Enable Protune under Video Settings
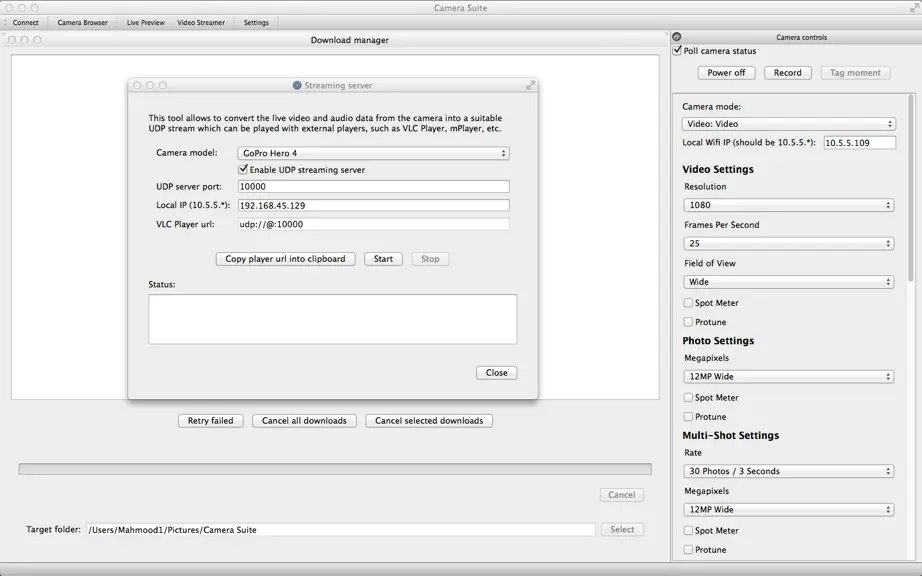 coord(688,322)
